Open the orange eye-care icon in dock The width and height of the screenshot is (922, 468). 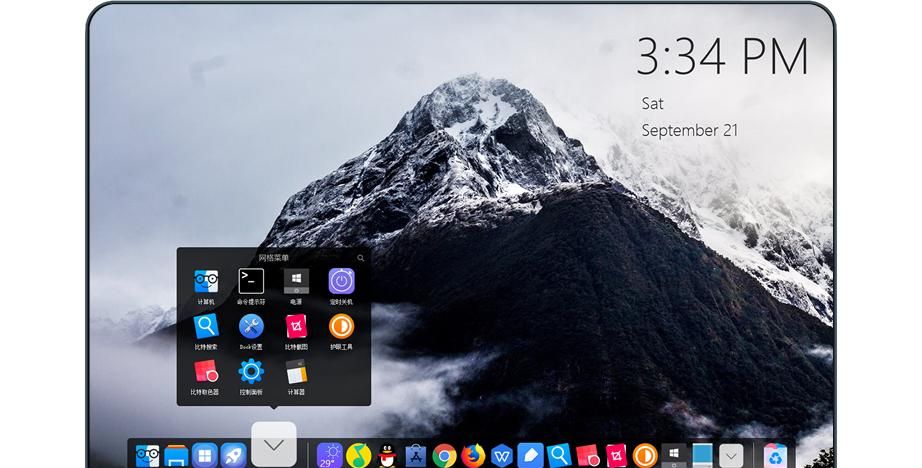click(x=645, y=456)
